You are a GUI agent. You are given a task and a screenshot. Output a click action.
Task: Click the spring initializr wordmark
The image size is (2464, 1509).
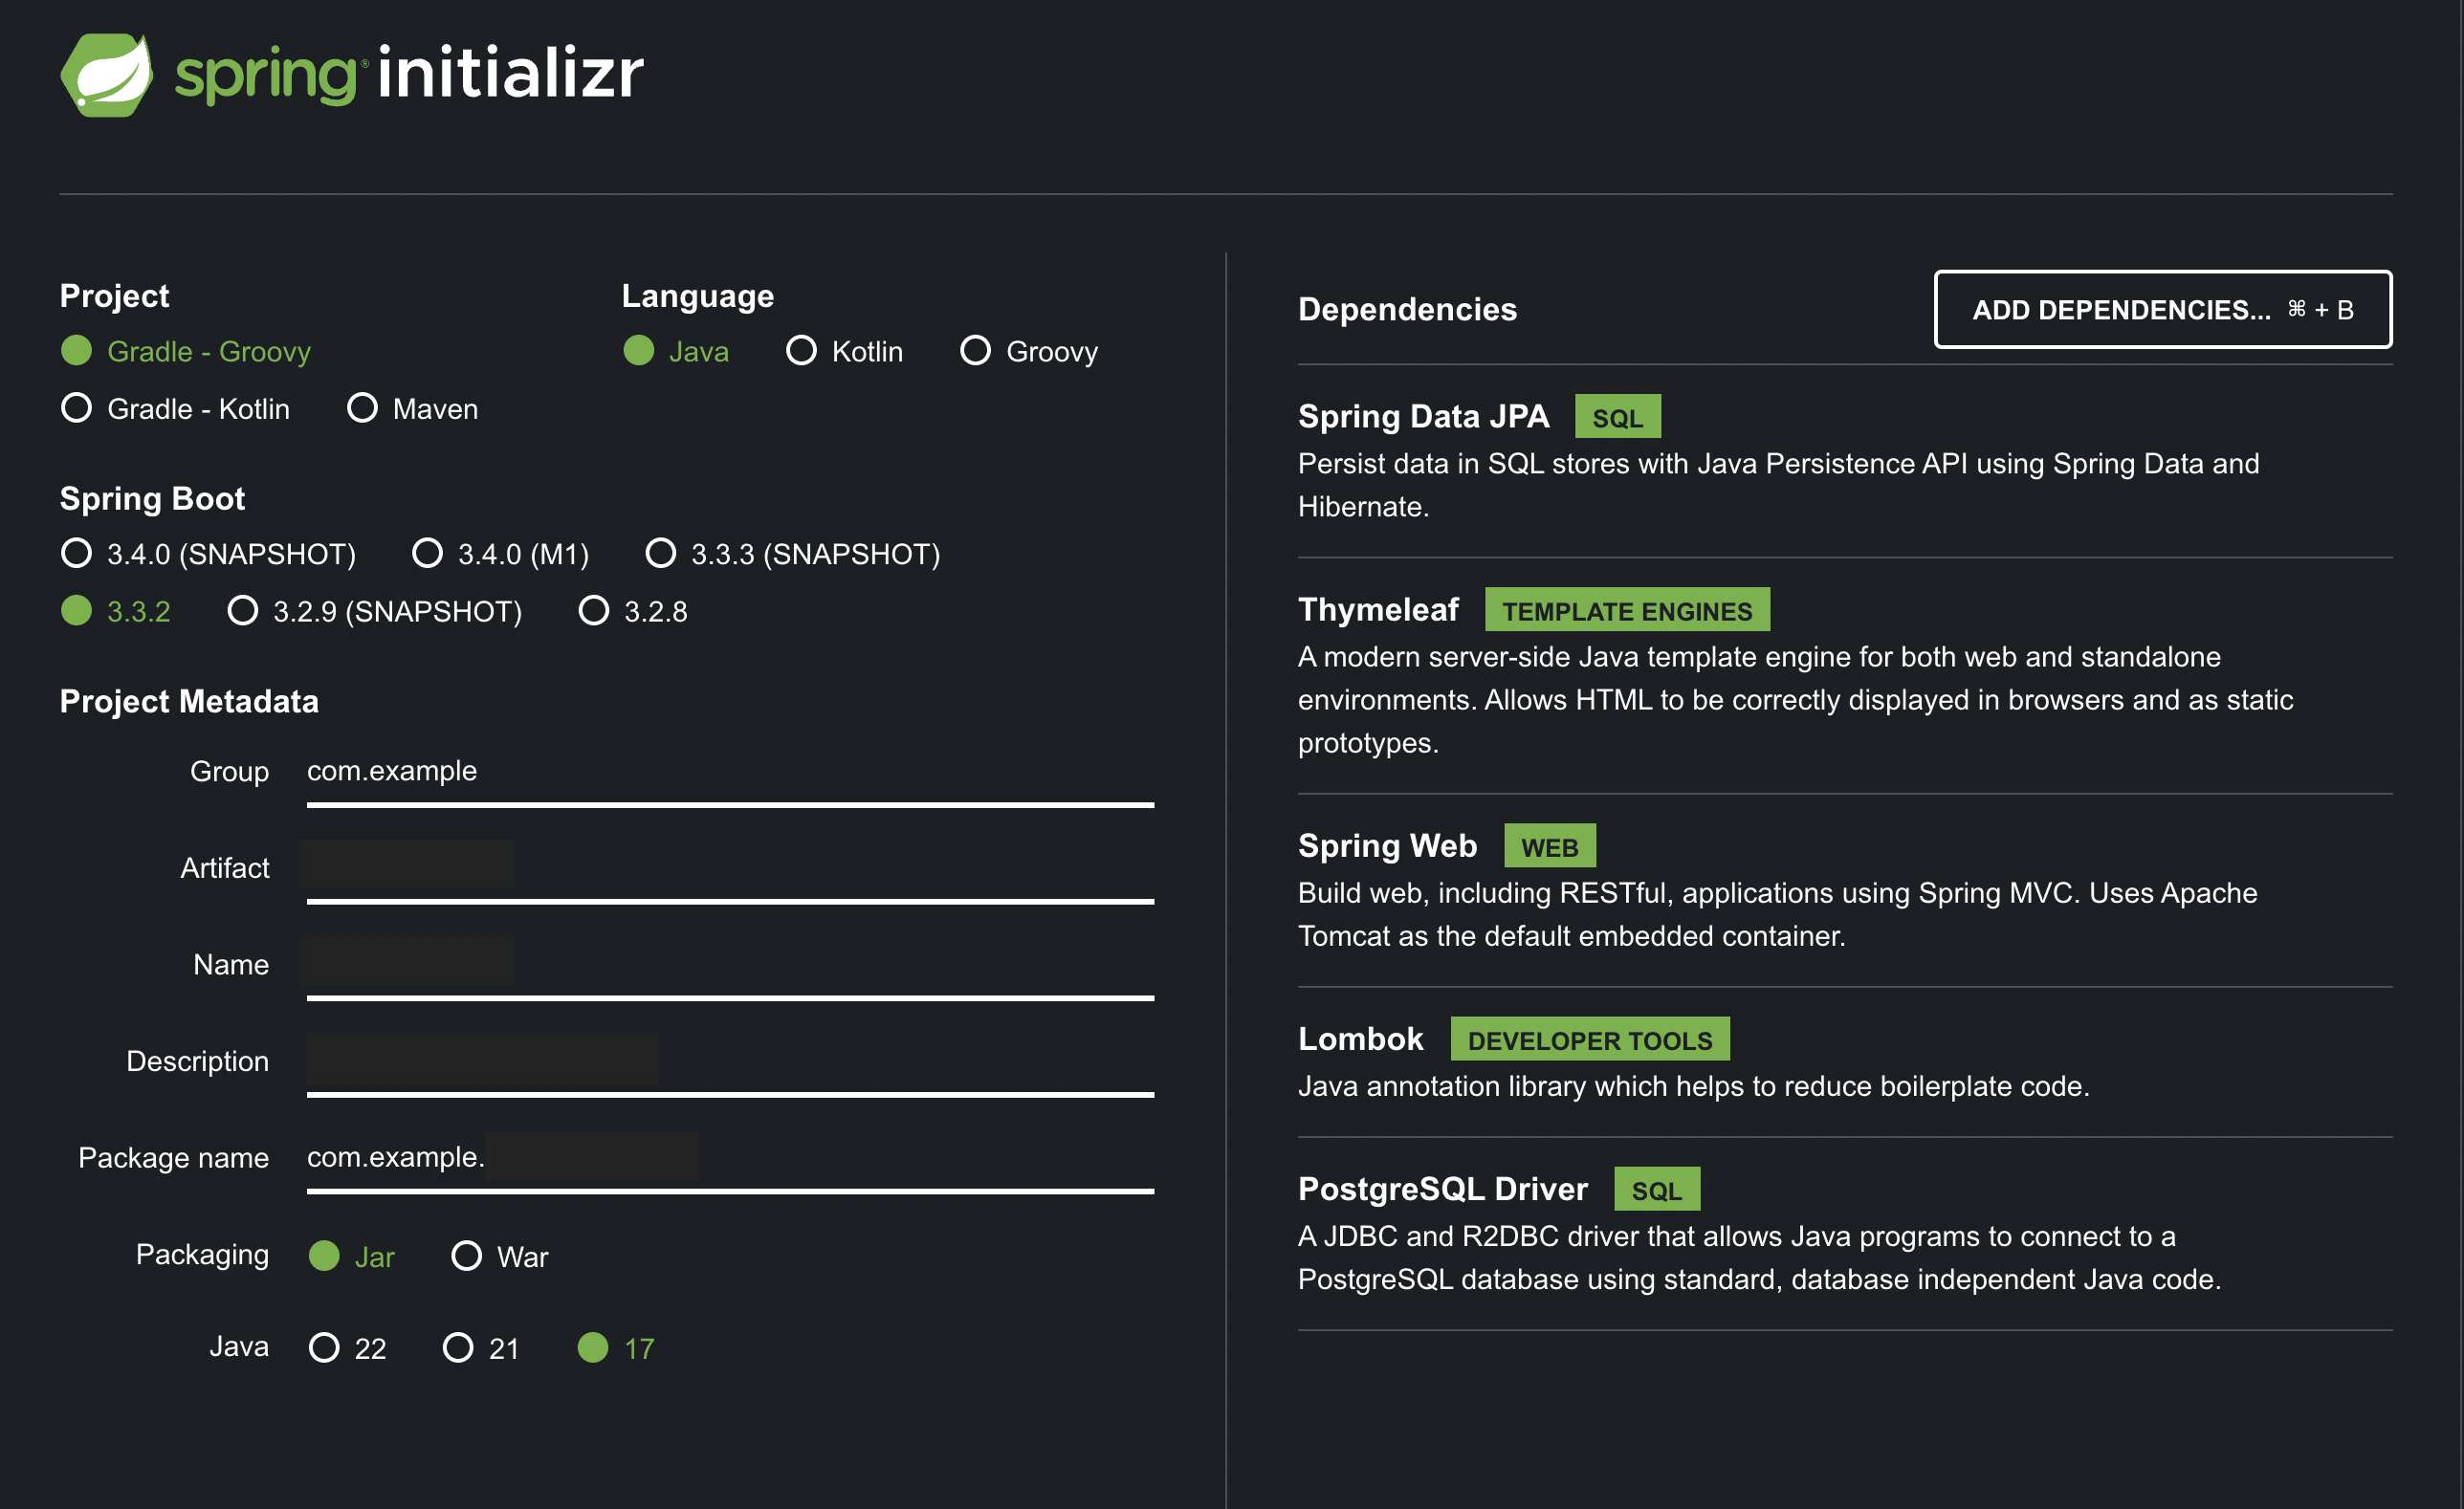(x=409, y=73)
